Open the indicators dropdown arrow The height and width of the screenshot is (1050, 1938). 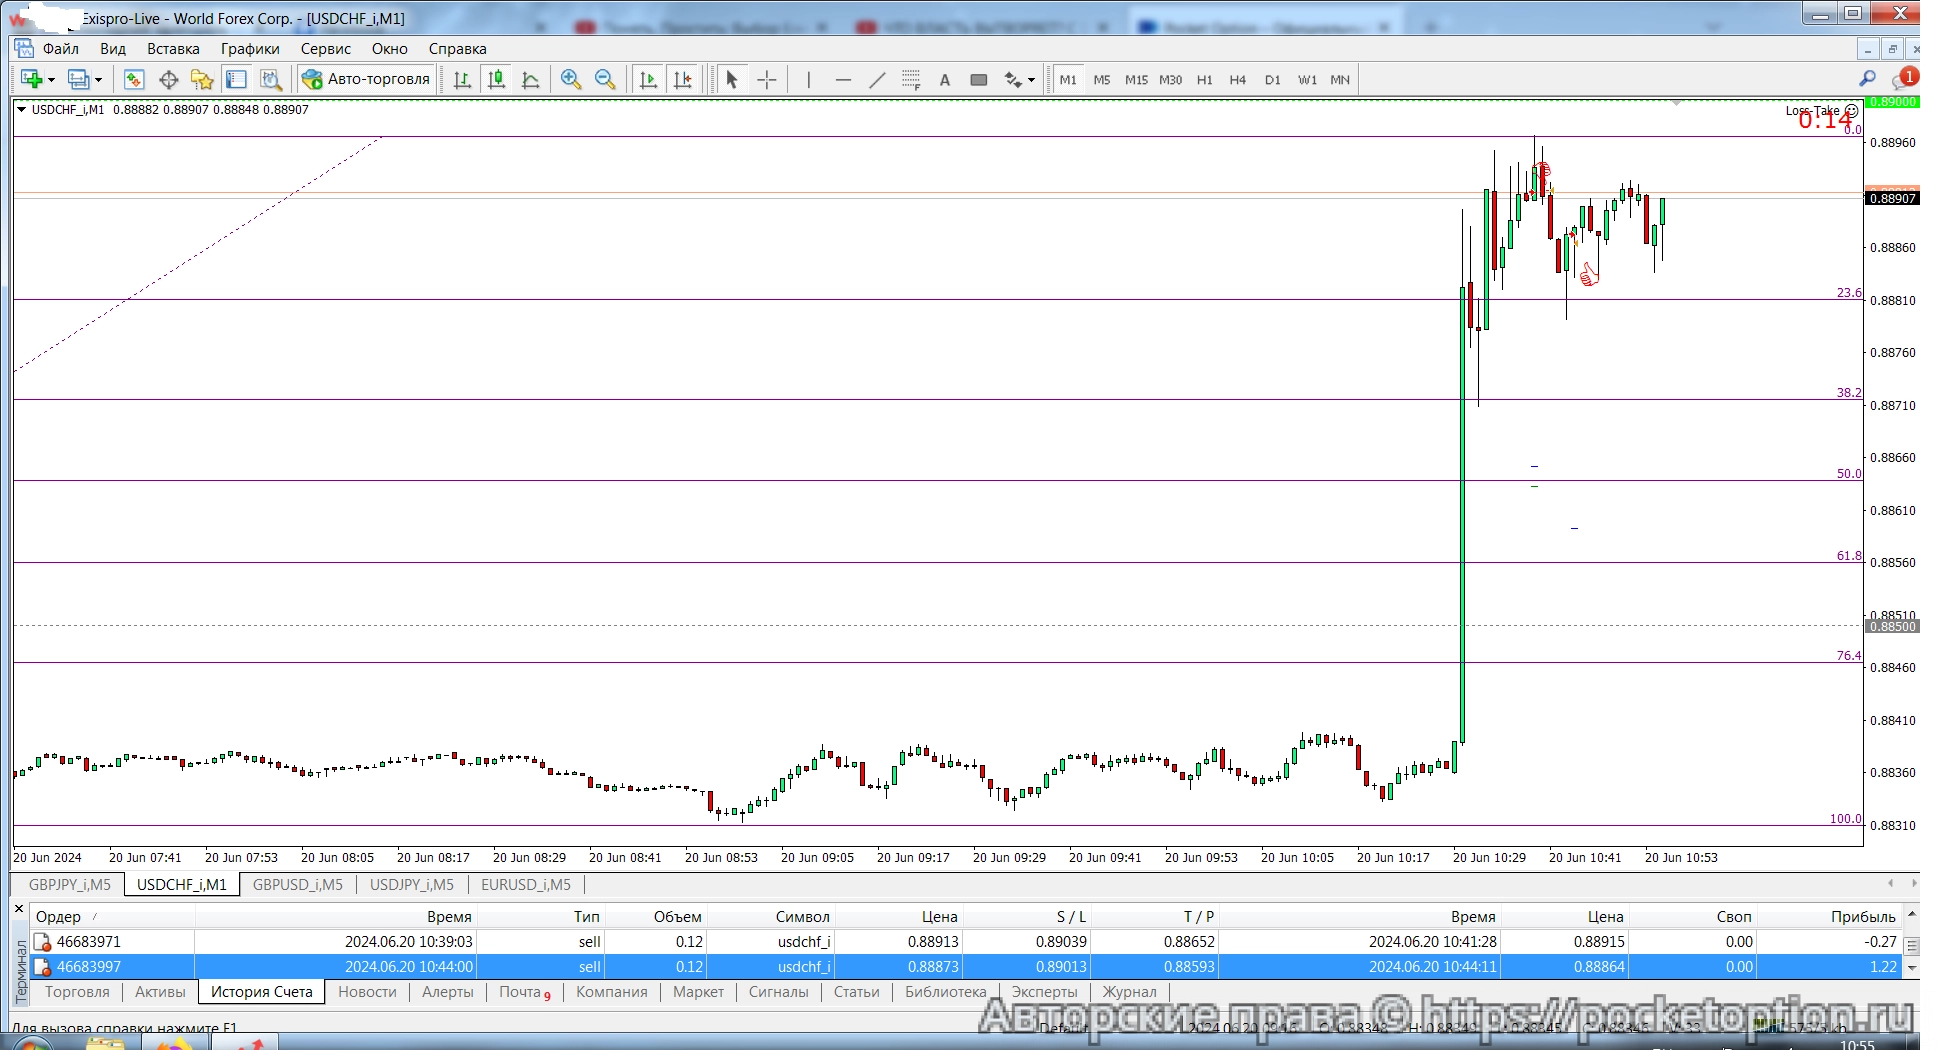(x=1031, y=80)
